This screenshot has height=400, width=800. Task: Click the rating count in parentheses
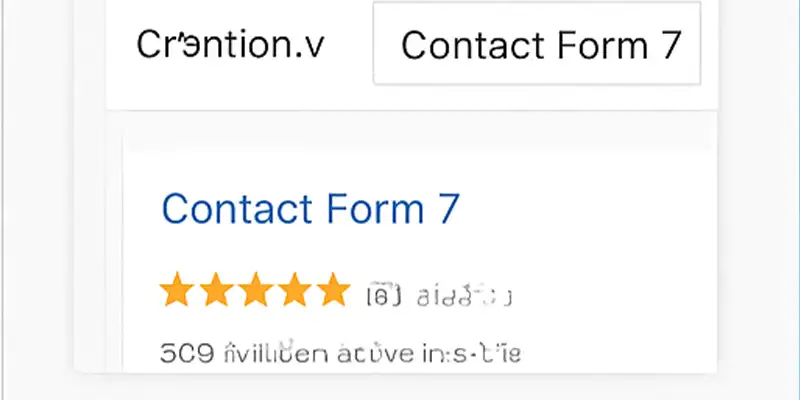coord(384,295)
